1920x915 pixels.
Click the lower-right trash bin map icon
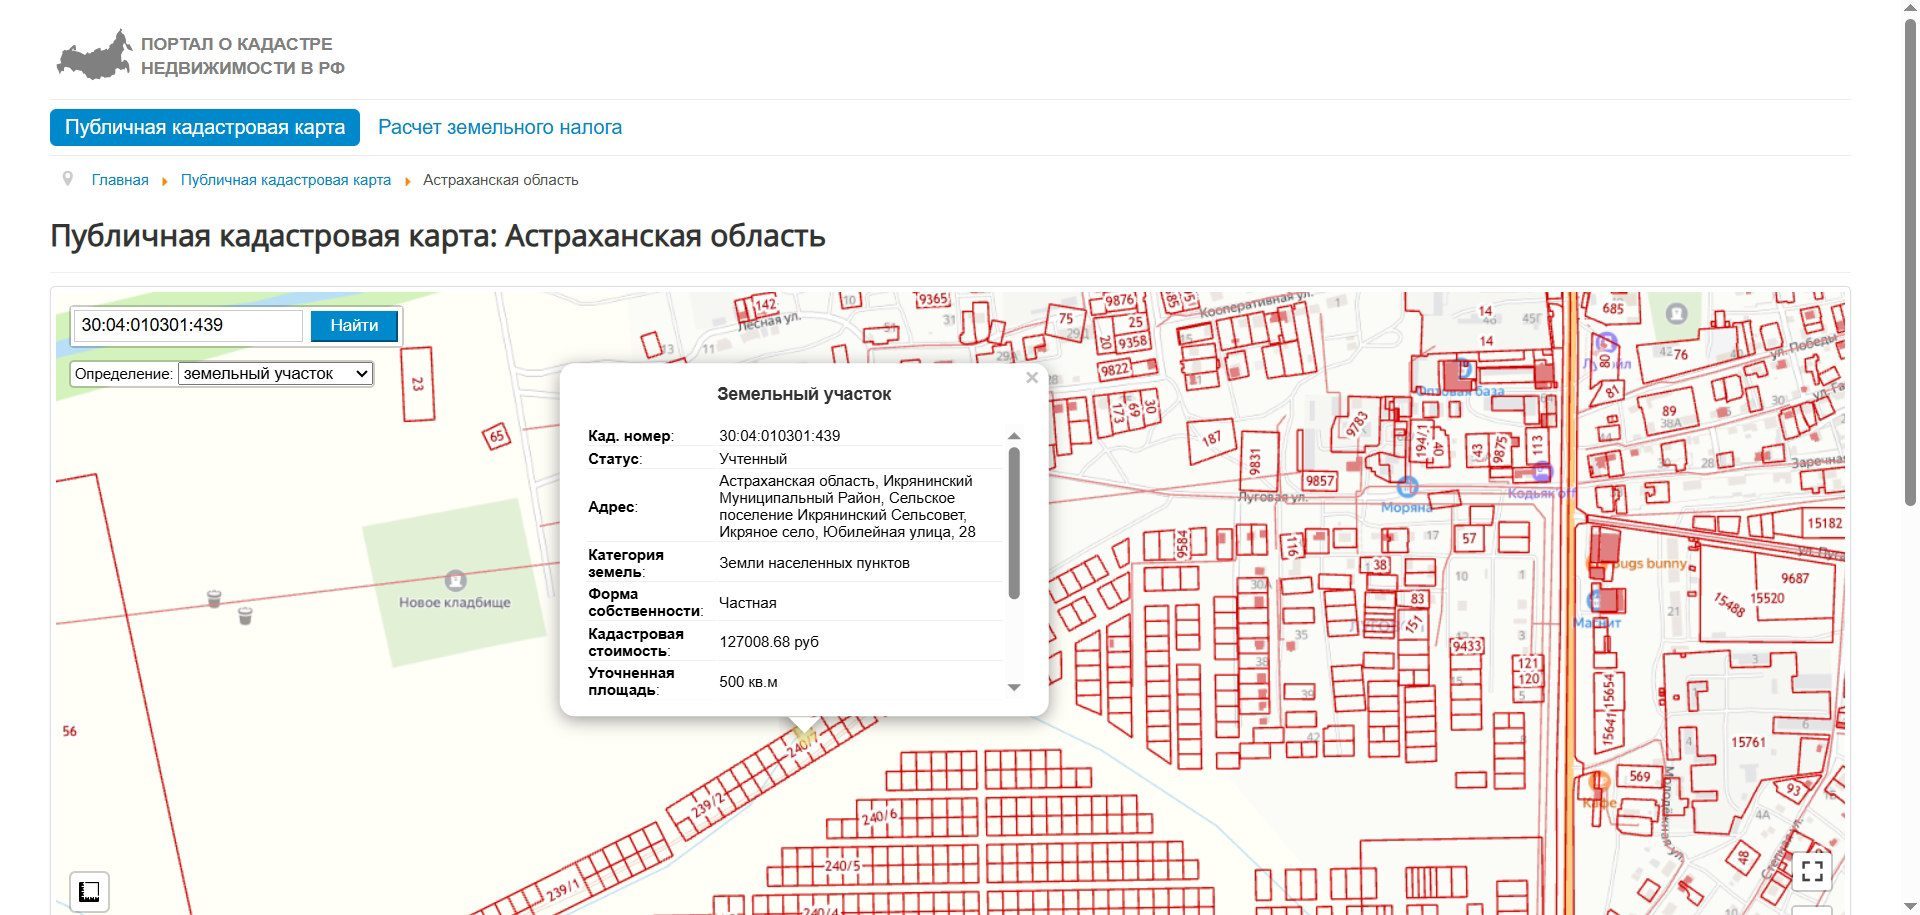coord(245,615)
